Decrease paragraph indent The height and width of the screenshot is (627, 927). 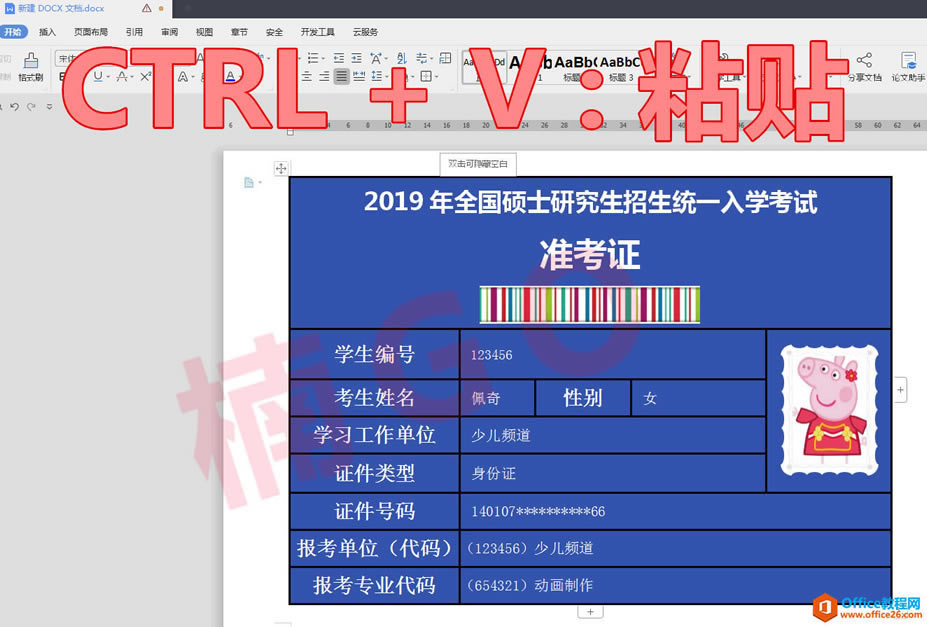tap(339, 57)
